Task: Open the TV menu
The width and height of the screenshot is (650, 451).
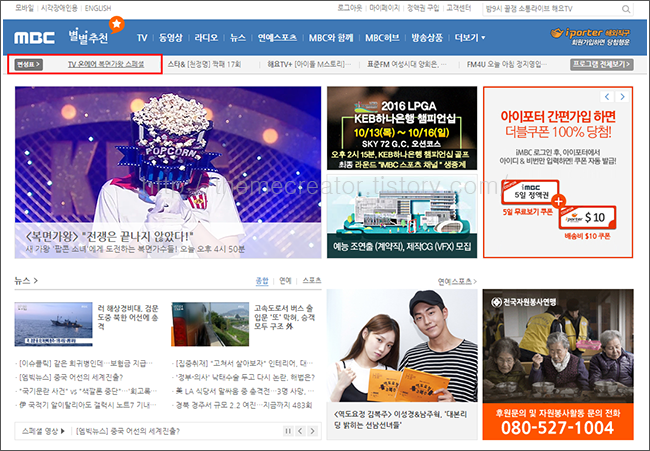Action: pos(142,38)
